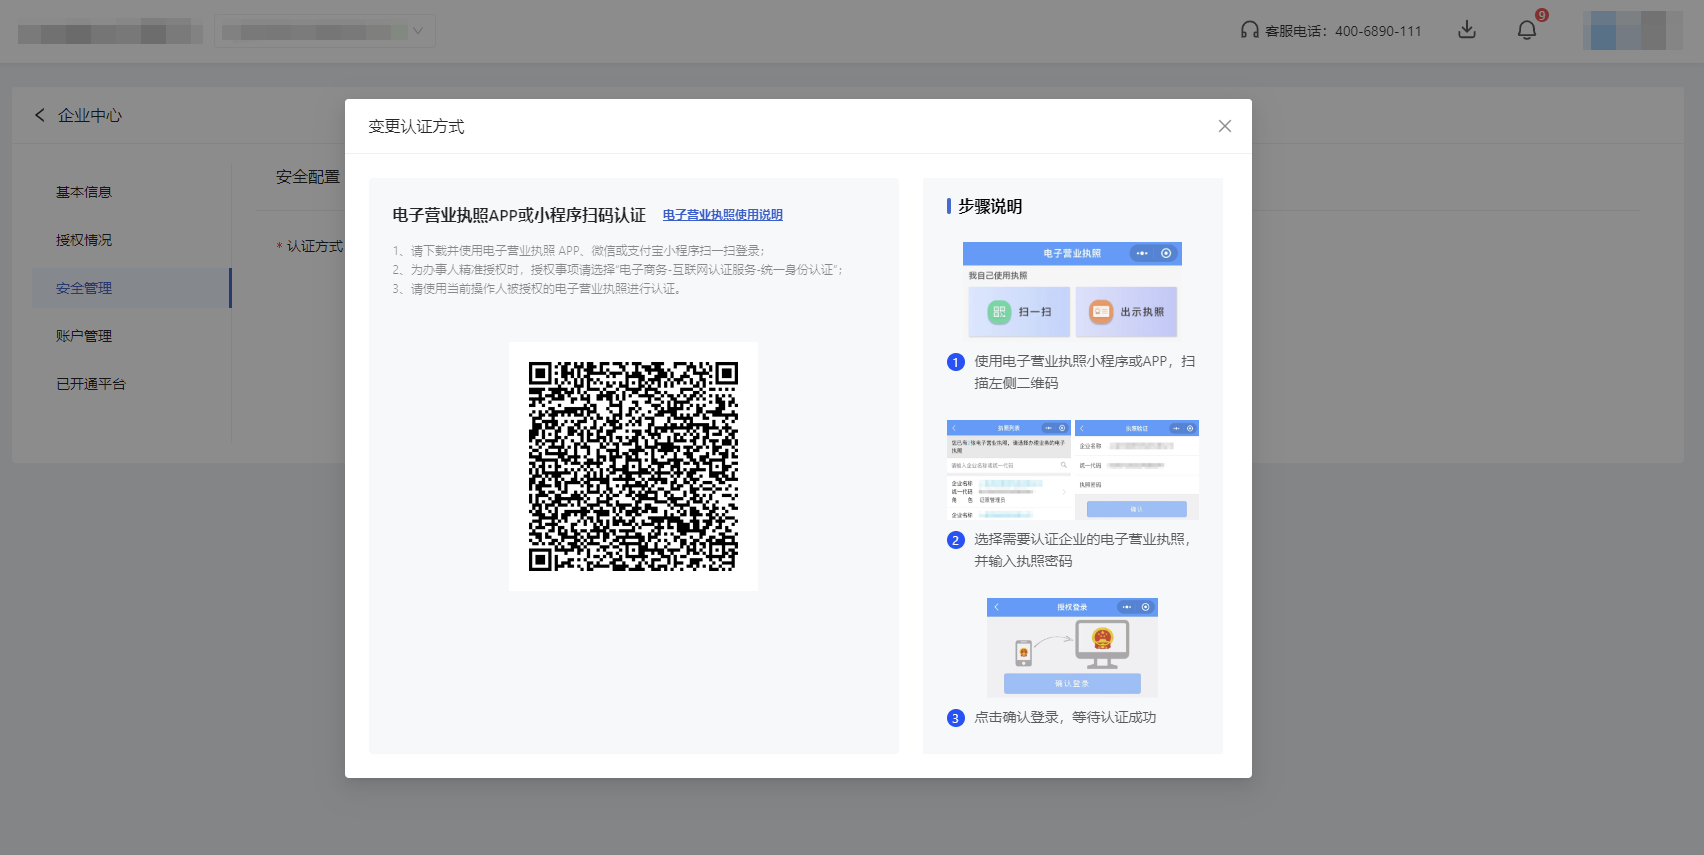This screenshot has height=855, width=1704.
Task: Click the QR code image
Action: (x=633, y=466)
